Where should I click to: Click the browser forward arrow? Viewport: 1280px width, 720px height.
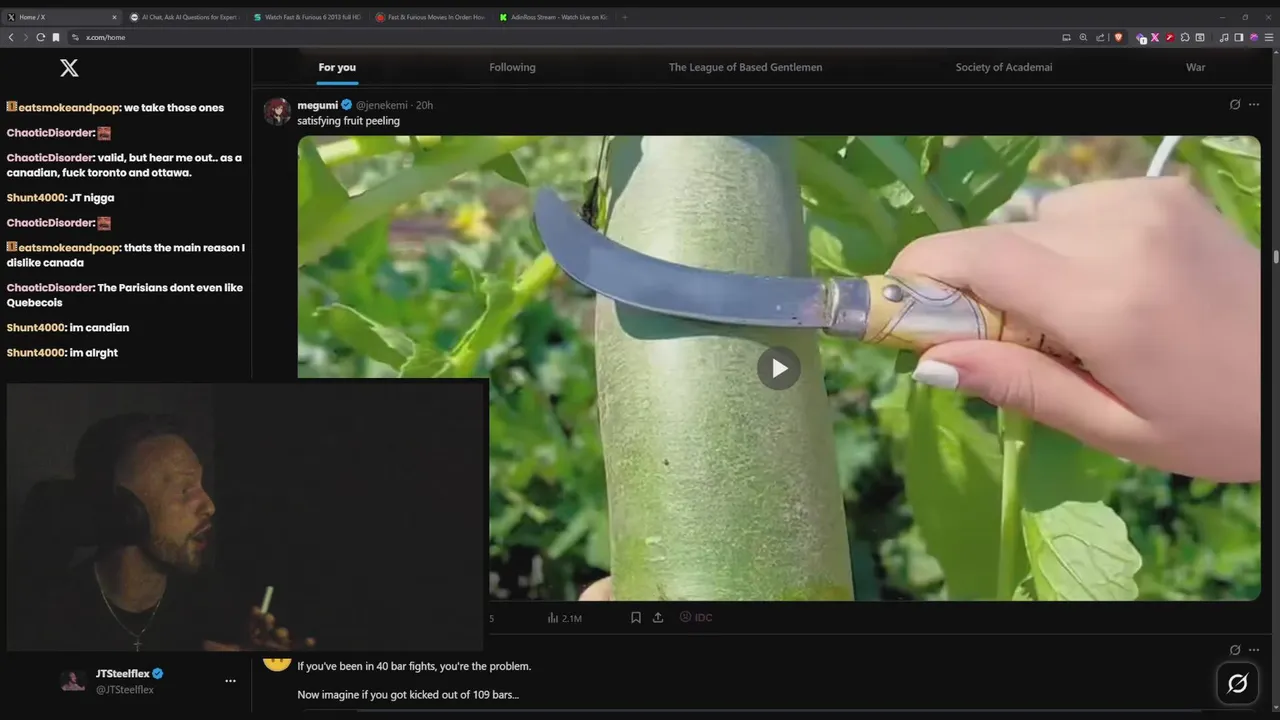pos(26,37)
